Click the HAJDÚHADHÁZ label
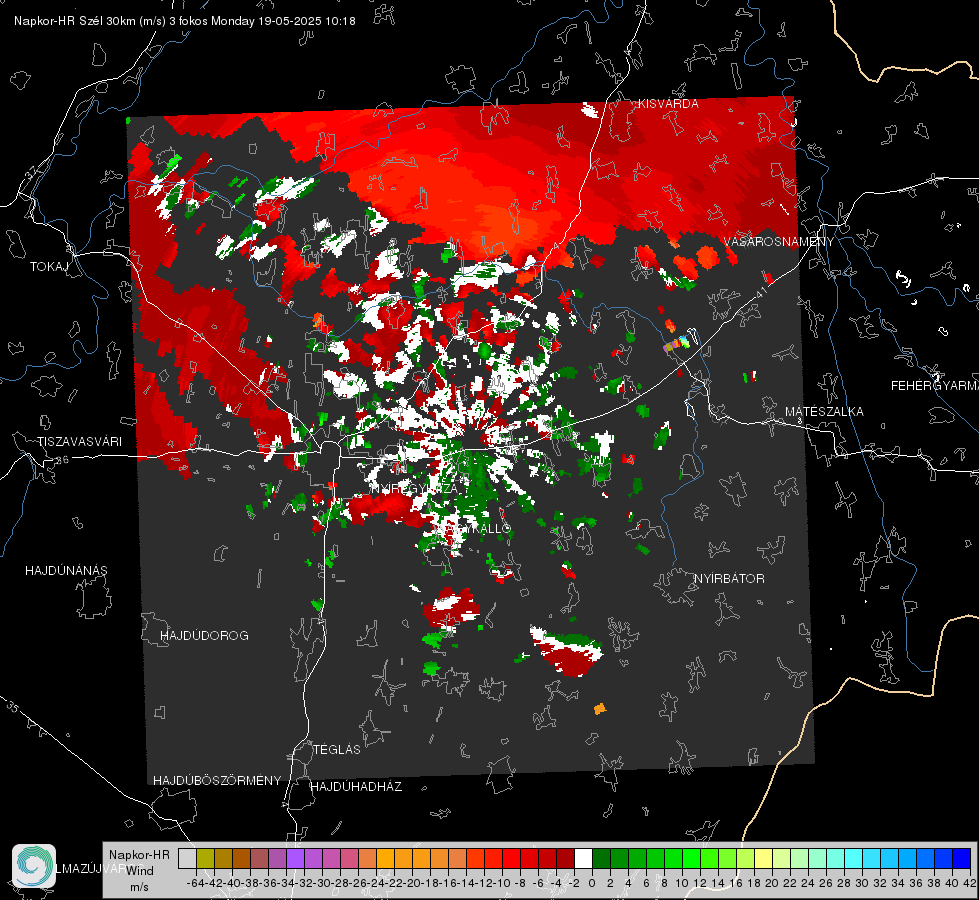979x900 pixels. click(x=357, y=787)
